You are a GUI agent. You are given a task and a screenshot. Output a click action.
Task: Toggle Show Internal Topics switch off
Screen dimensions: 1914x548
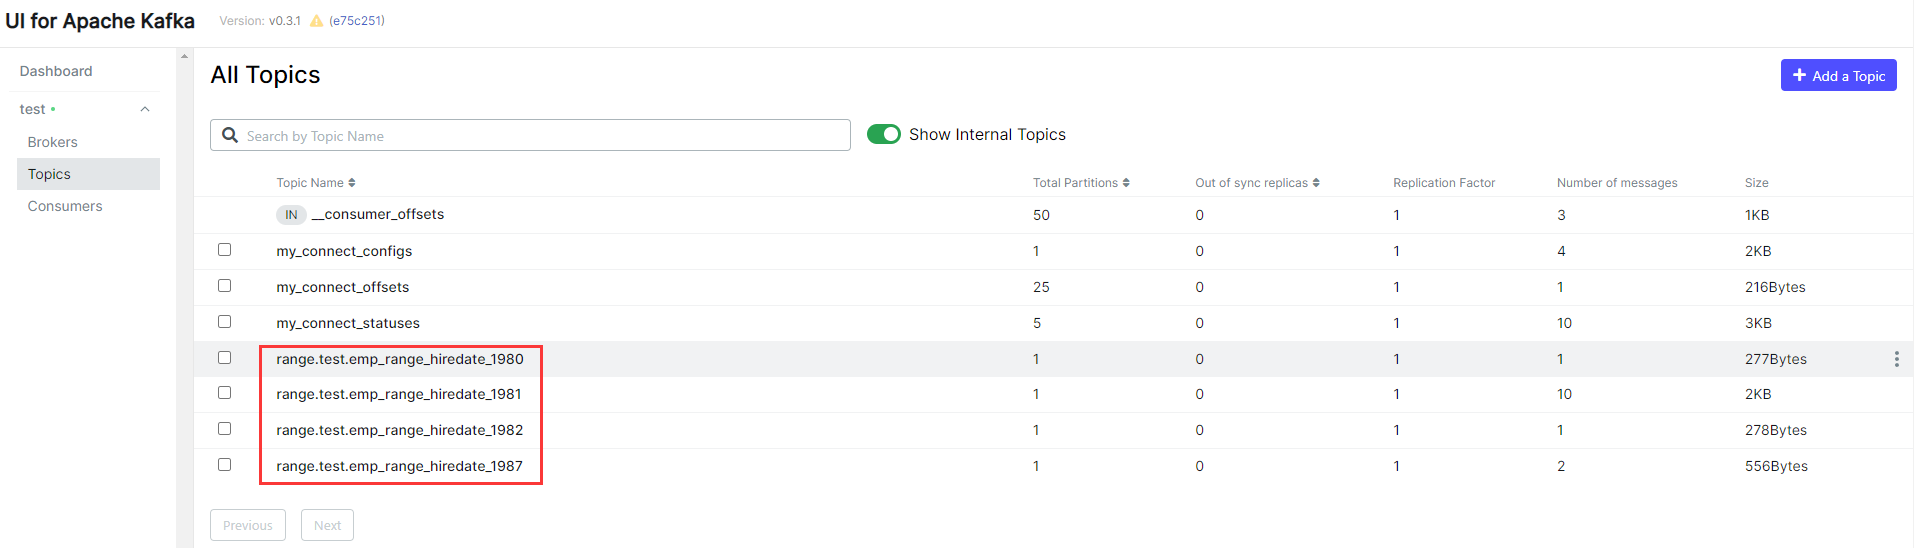click(884, 134)
